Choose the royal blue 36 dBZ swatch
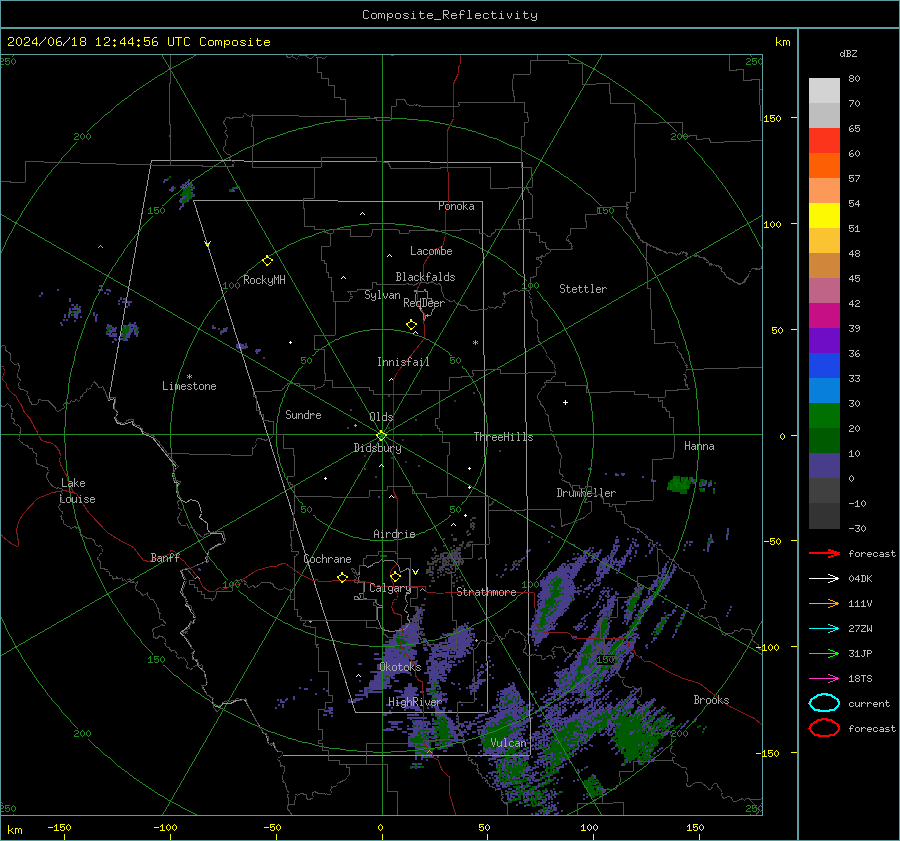The height and width of the screenshot is (841, 900). (x=824, y=366)
